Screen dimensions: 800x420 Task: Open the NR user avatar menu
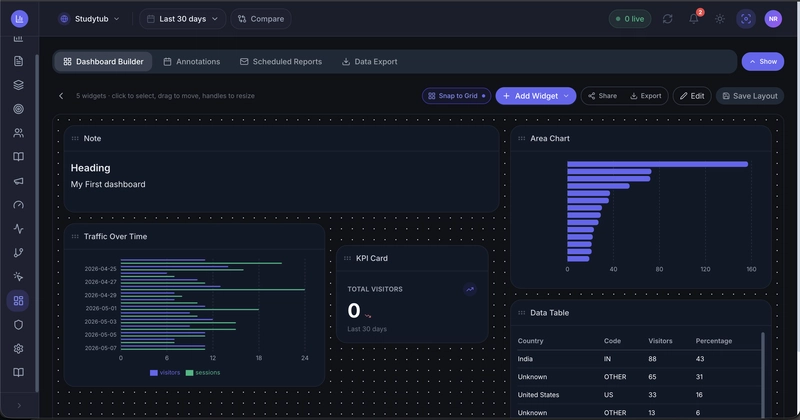(x=773, y=19)
